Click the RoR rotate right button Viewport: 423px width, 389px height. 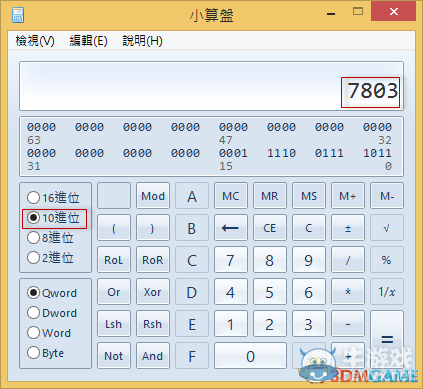153,260
